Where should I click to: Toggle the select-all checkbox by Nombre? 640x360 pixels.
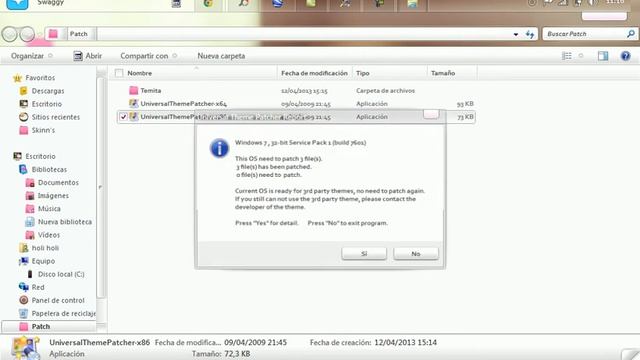tap(119, 73)
